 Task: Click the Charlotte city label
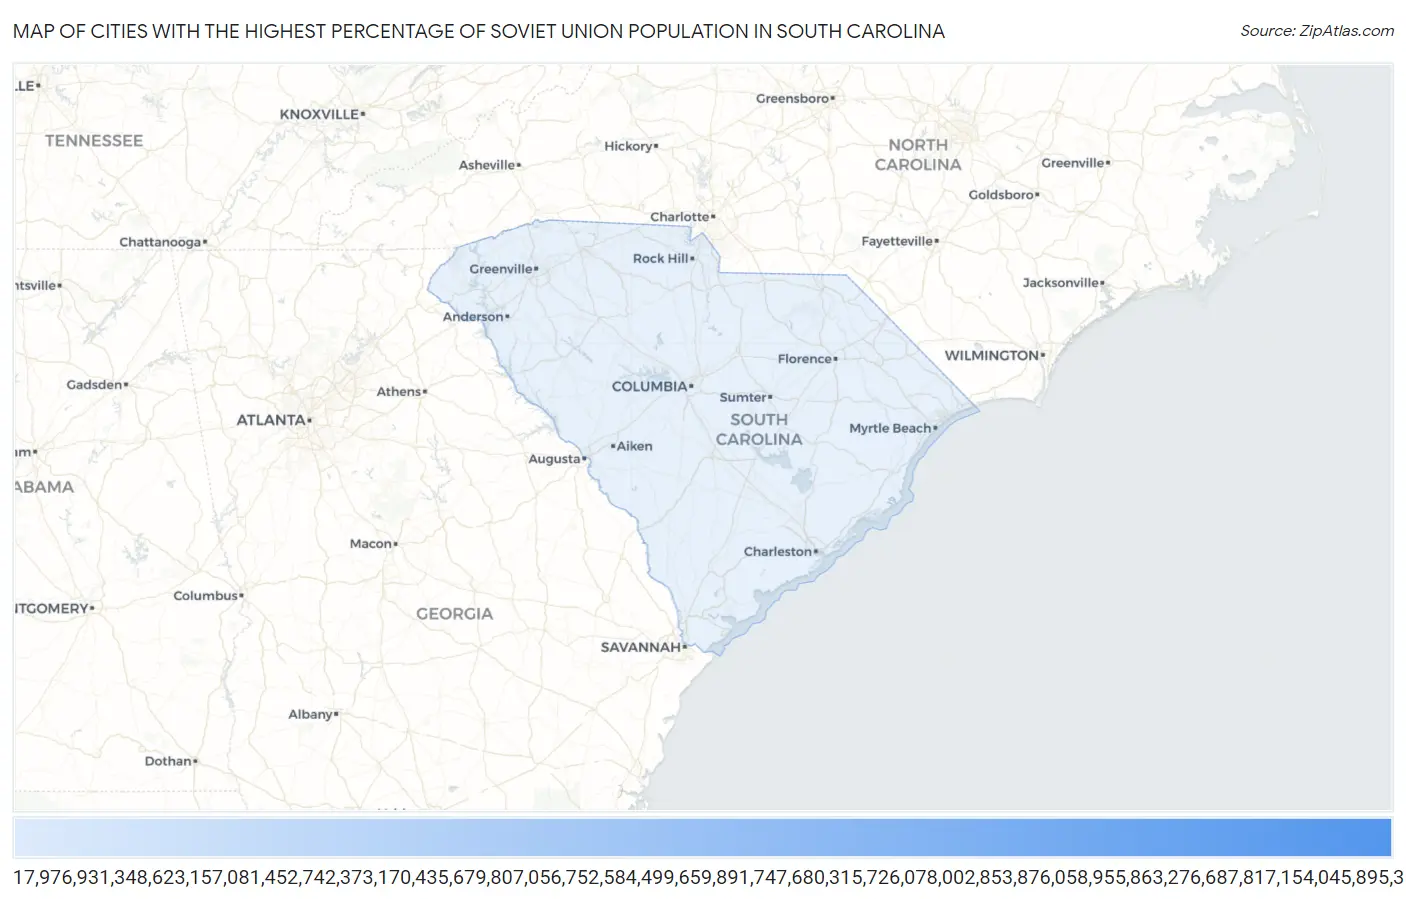coord(680,216)
